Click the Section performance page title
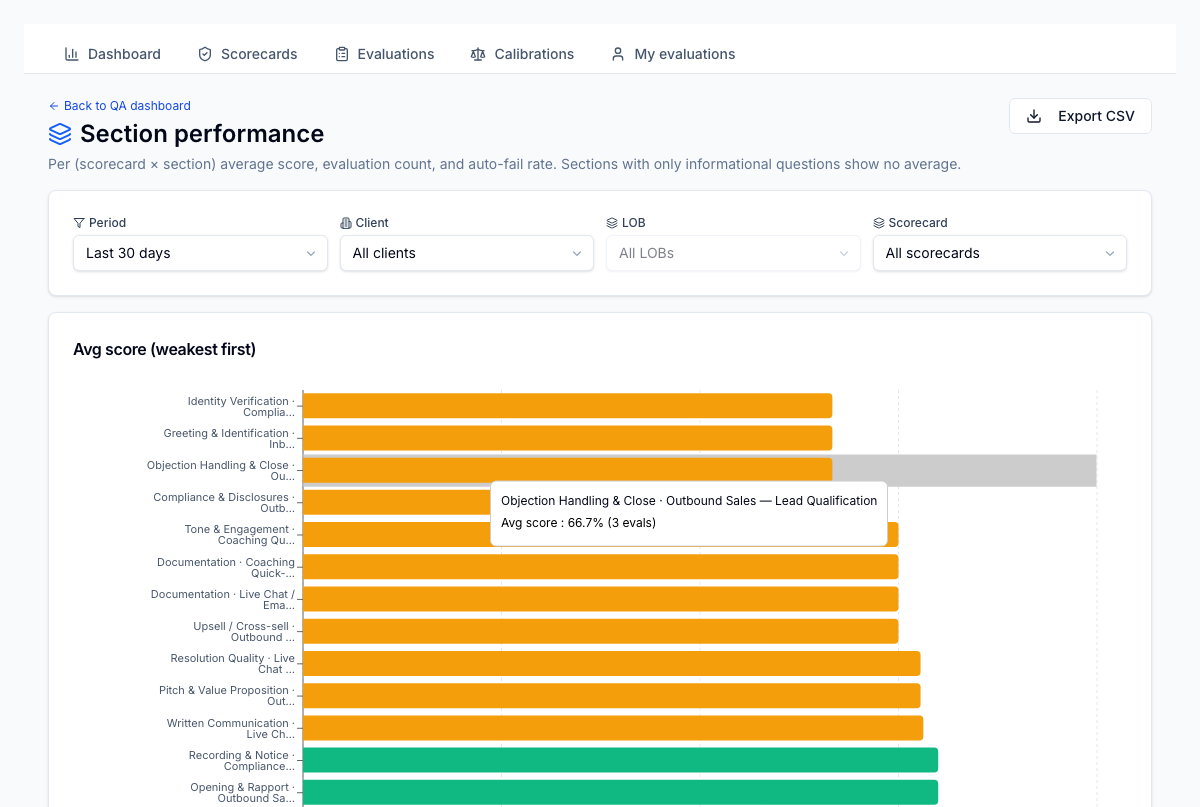 coord(202,134)
